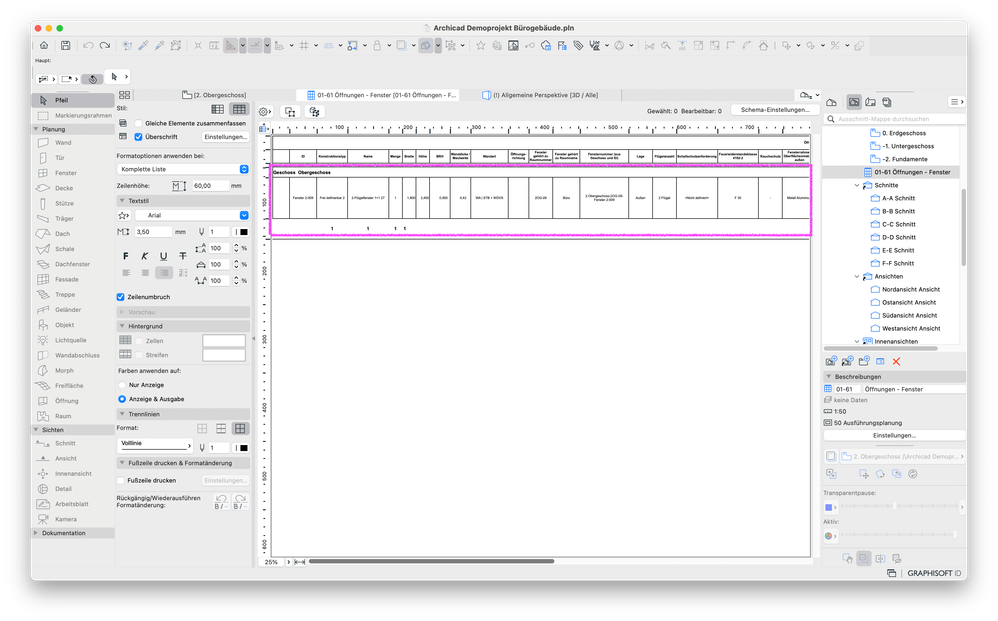The image size is (998, 621).
Task: Open schedule gear settings icon above ruler
Action: pos(265,111)
